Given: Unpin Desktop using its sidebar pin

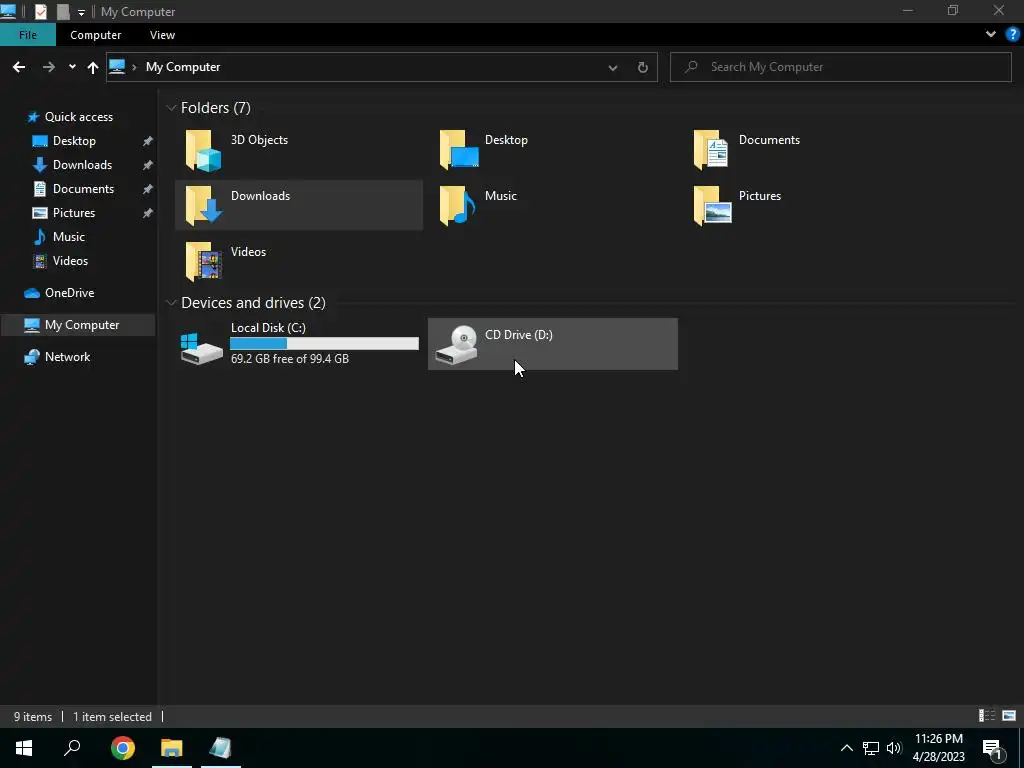Looking at the screenshot, I should tap(148, 141).
